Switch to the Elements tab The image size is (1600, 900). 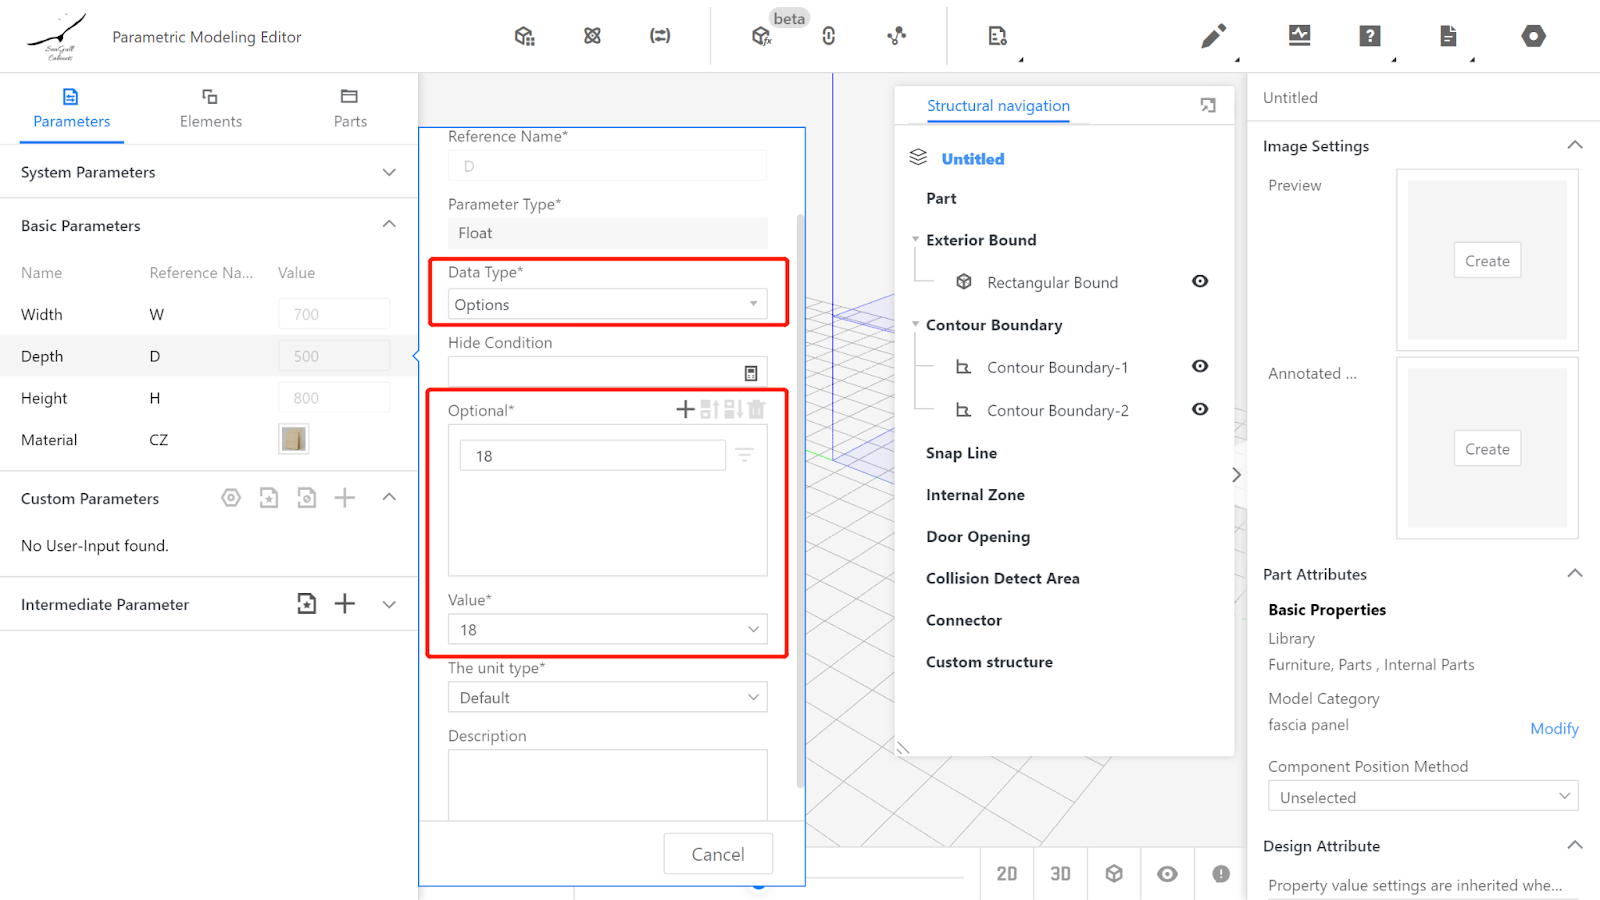tap(210, 108)
